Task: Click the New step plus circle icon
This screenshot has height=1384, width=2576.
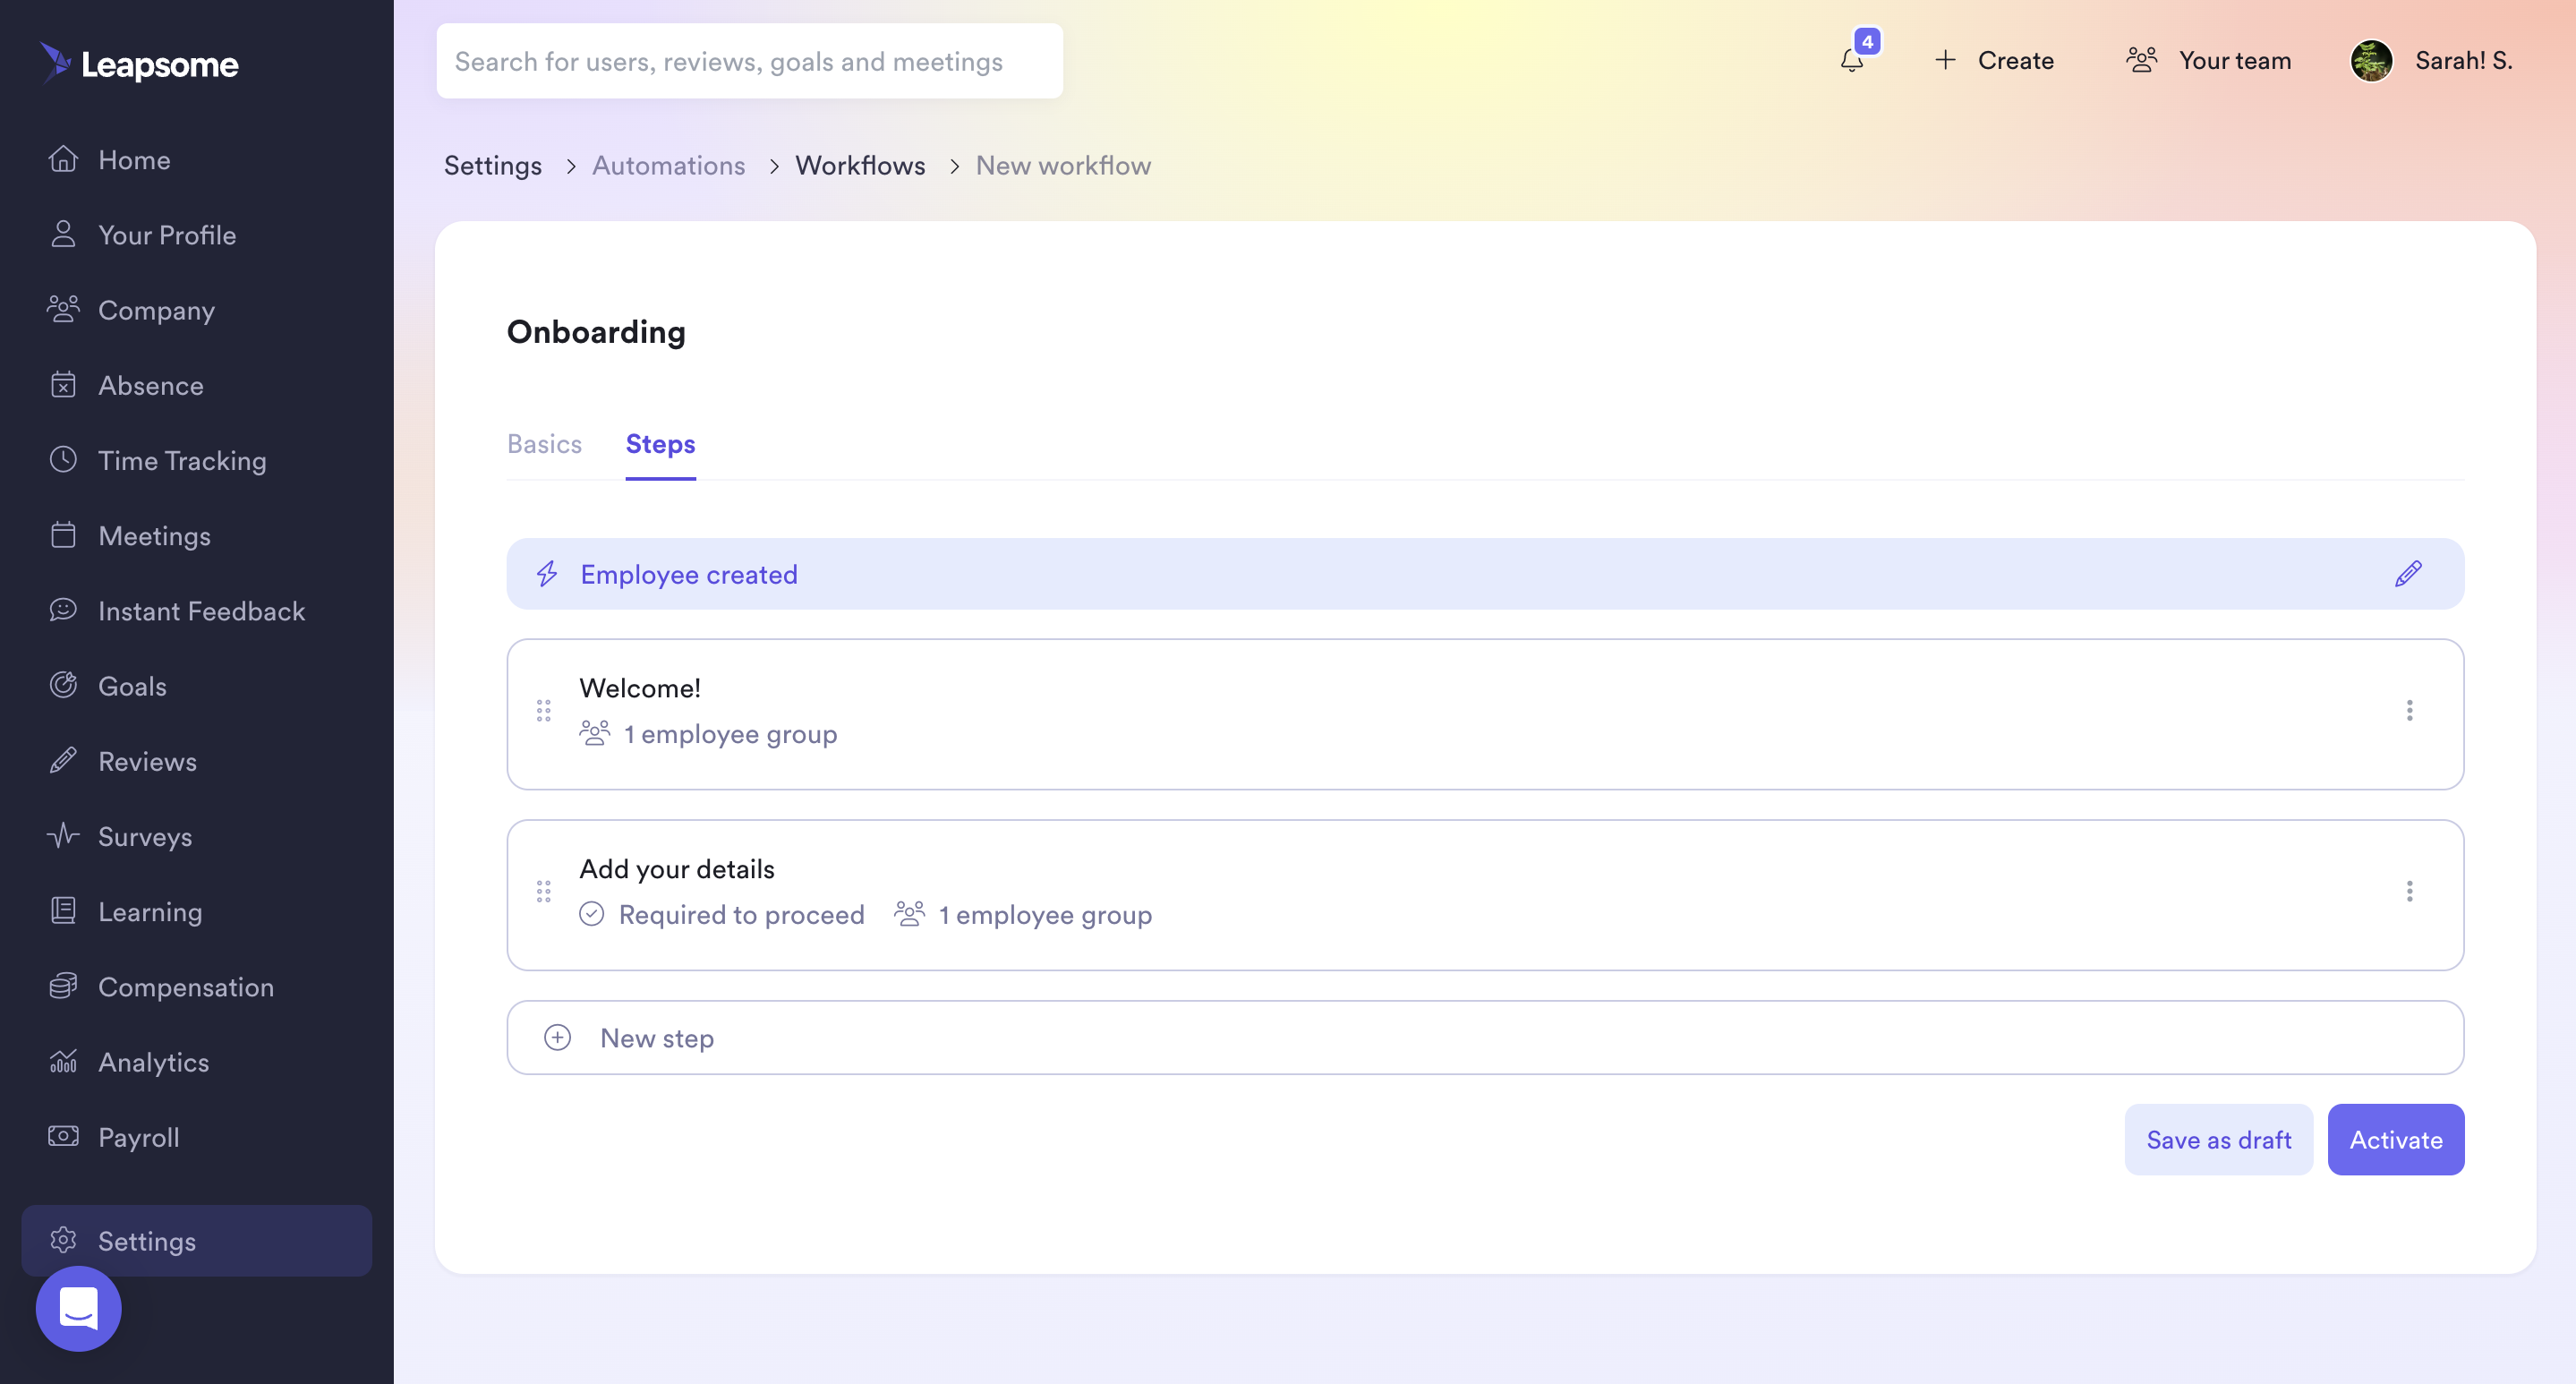Action: coord(557,1038)
